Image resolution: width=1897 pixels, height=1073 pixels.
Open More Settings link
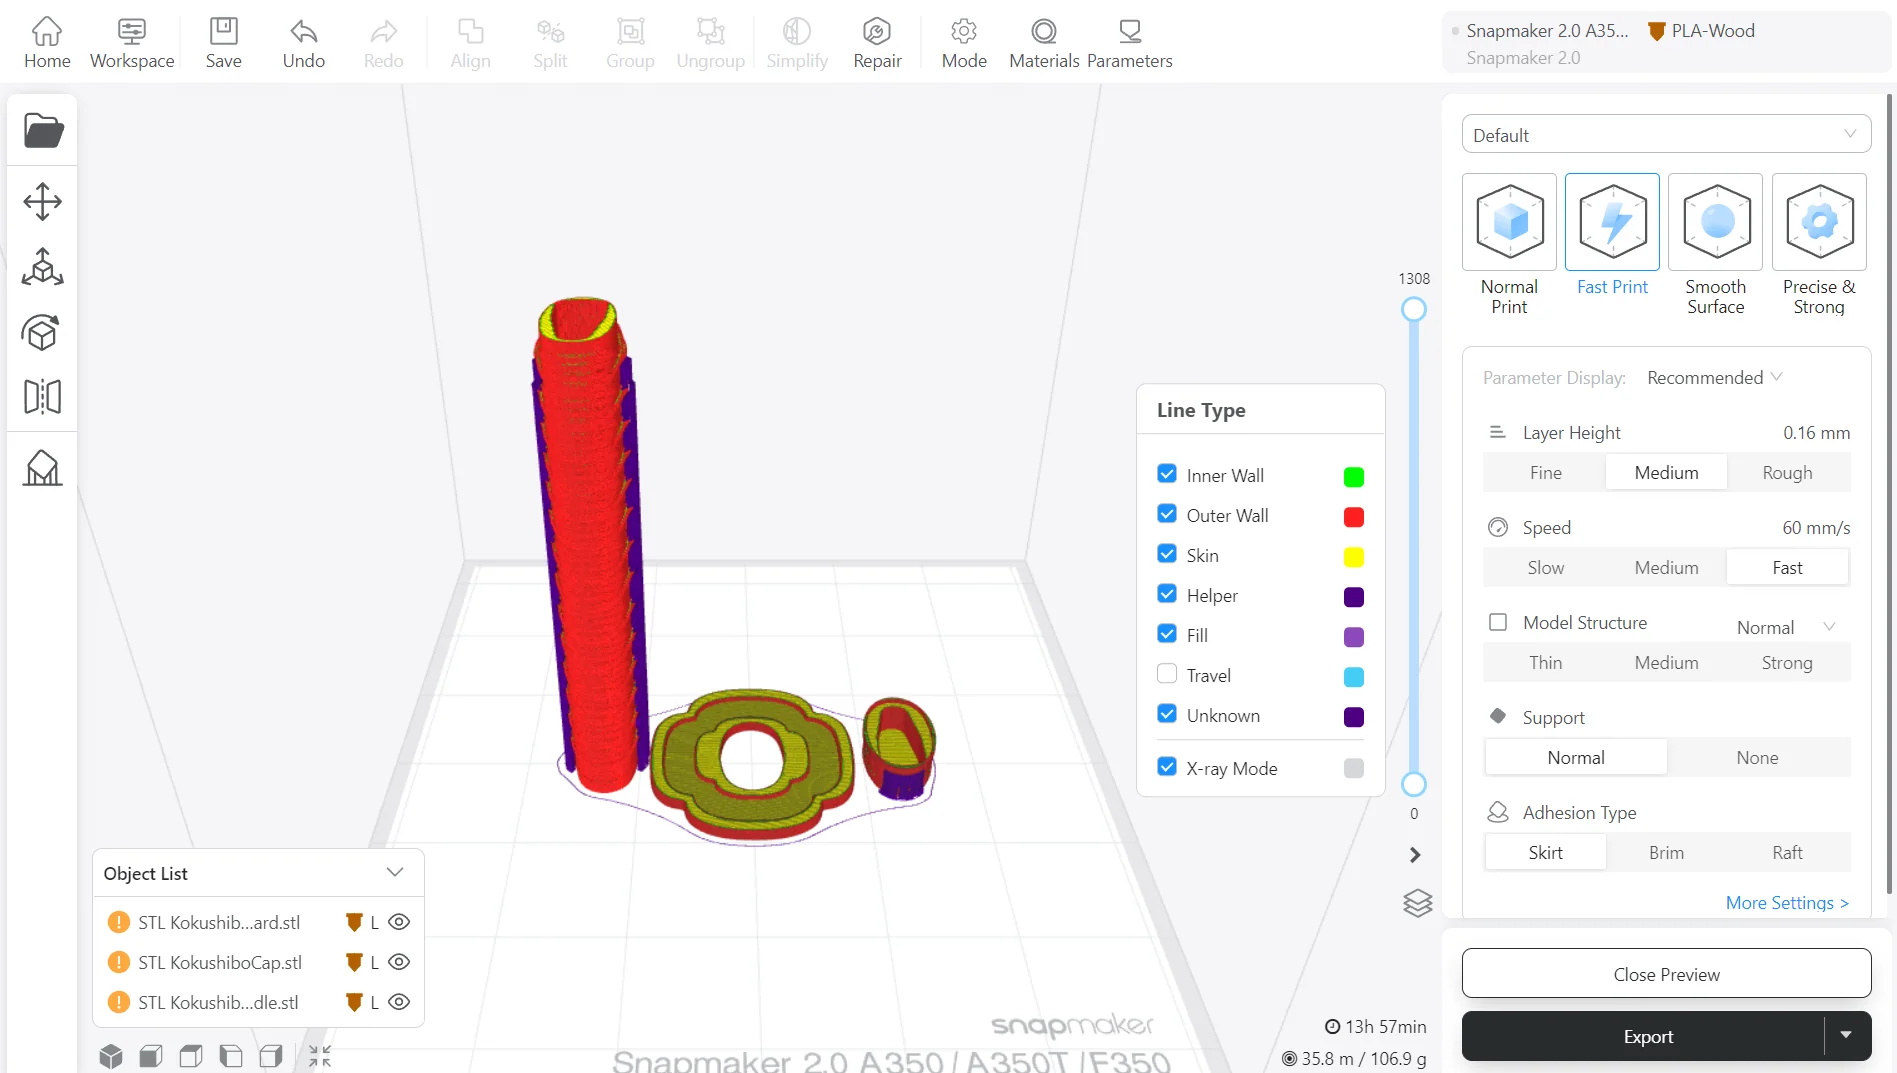(x=1787, y=903)
